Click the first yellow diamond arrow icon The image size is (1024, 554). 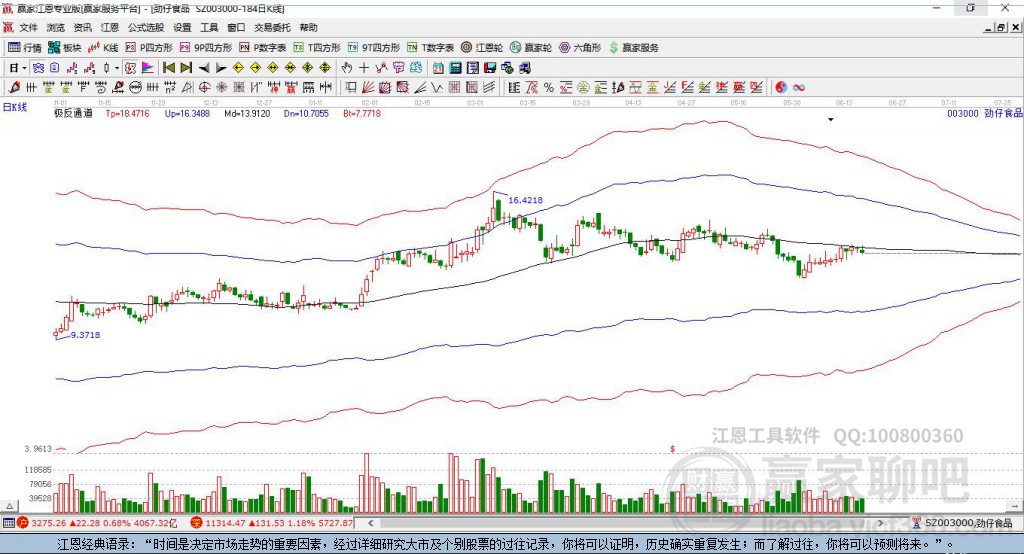click(238, 68)
